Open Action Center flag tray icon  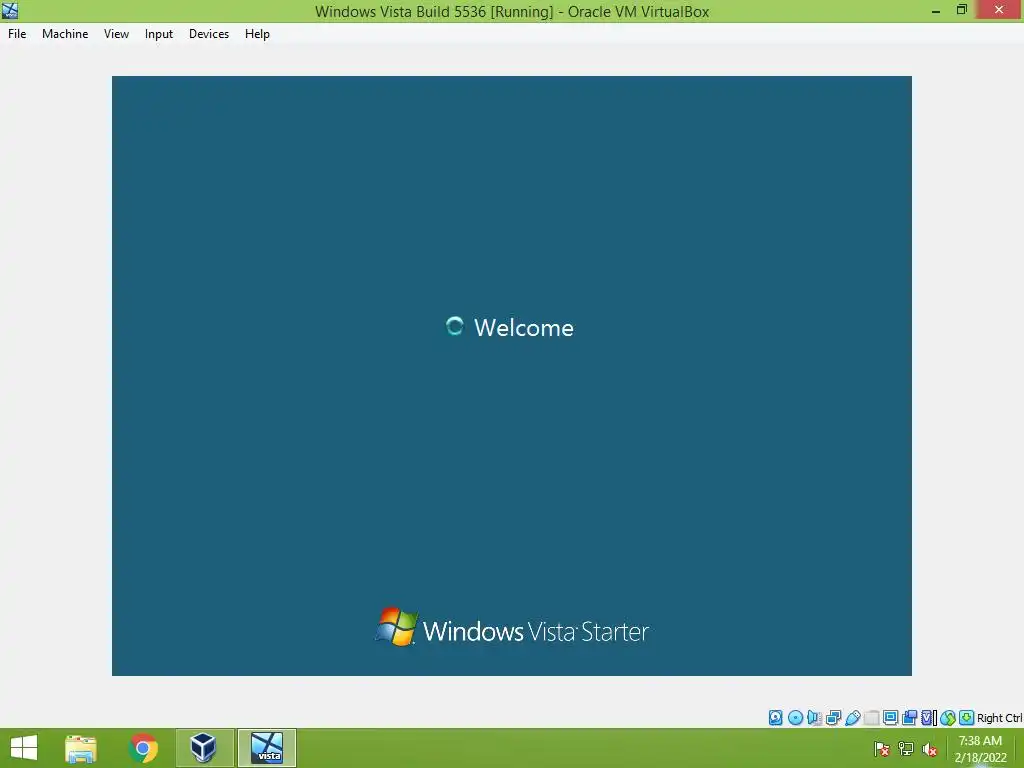[882, 749]
